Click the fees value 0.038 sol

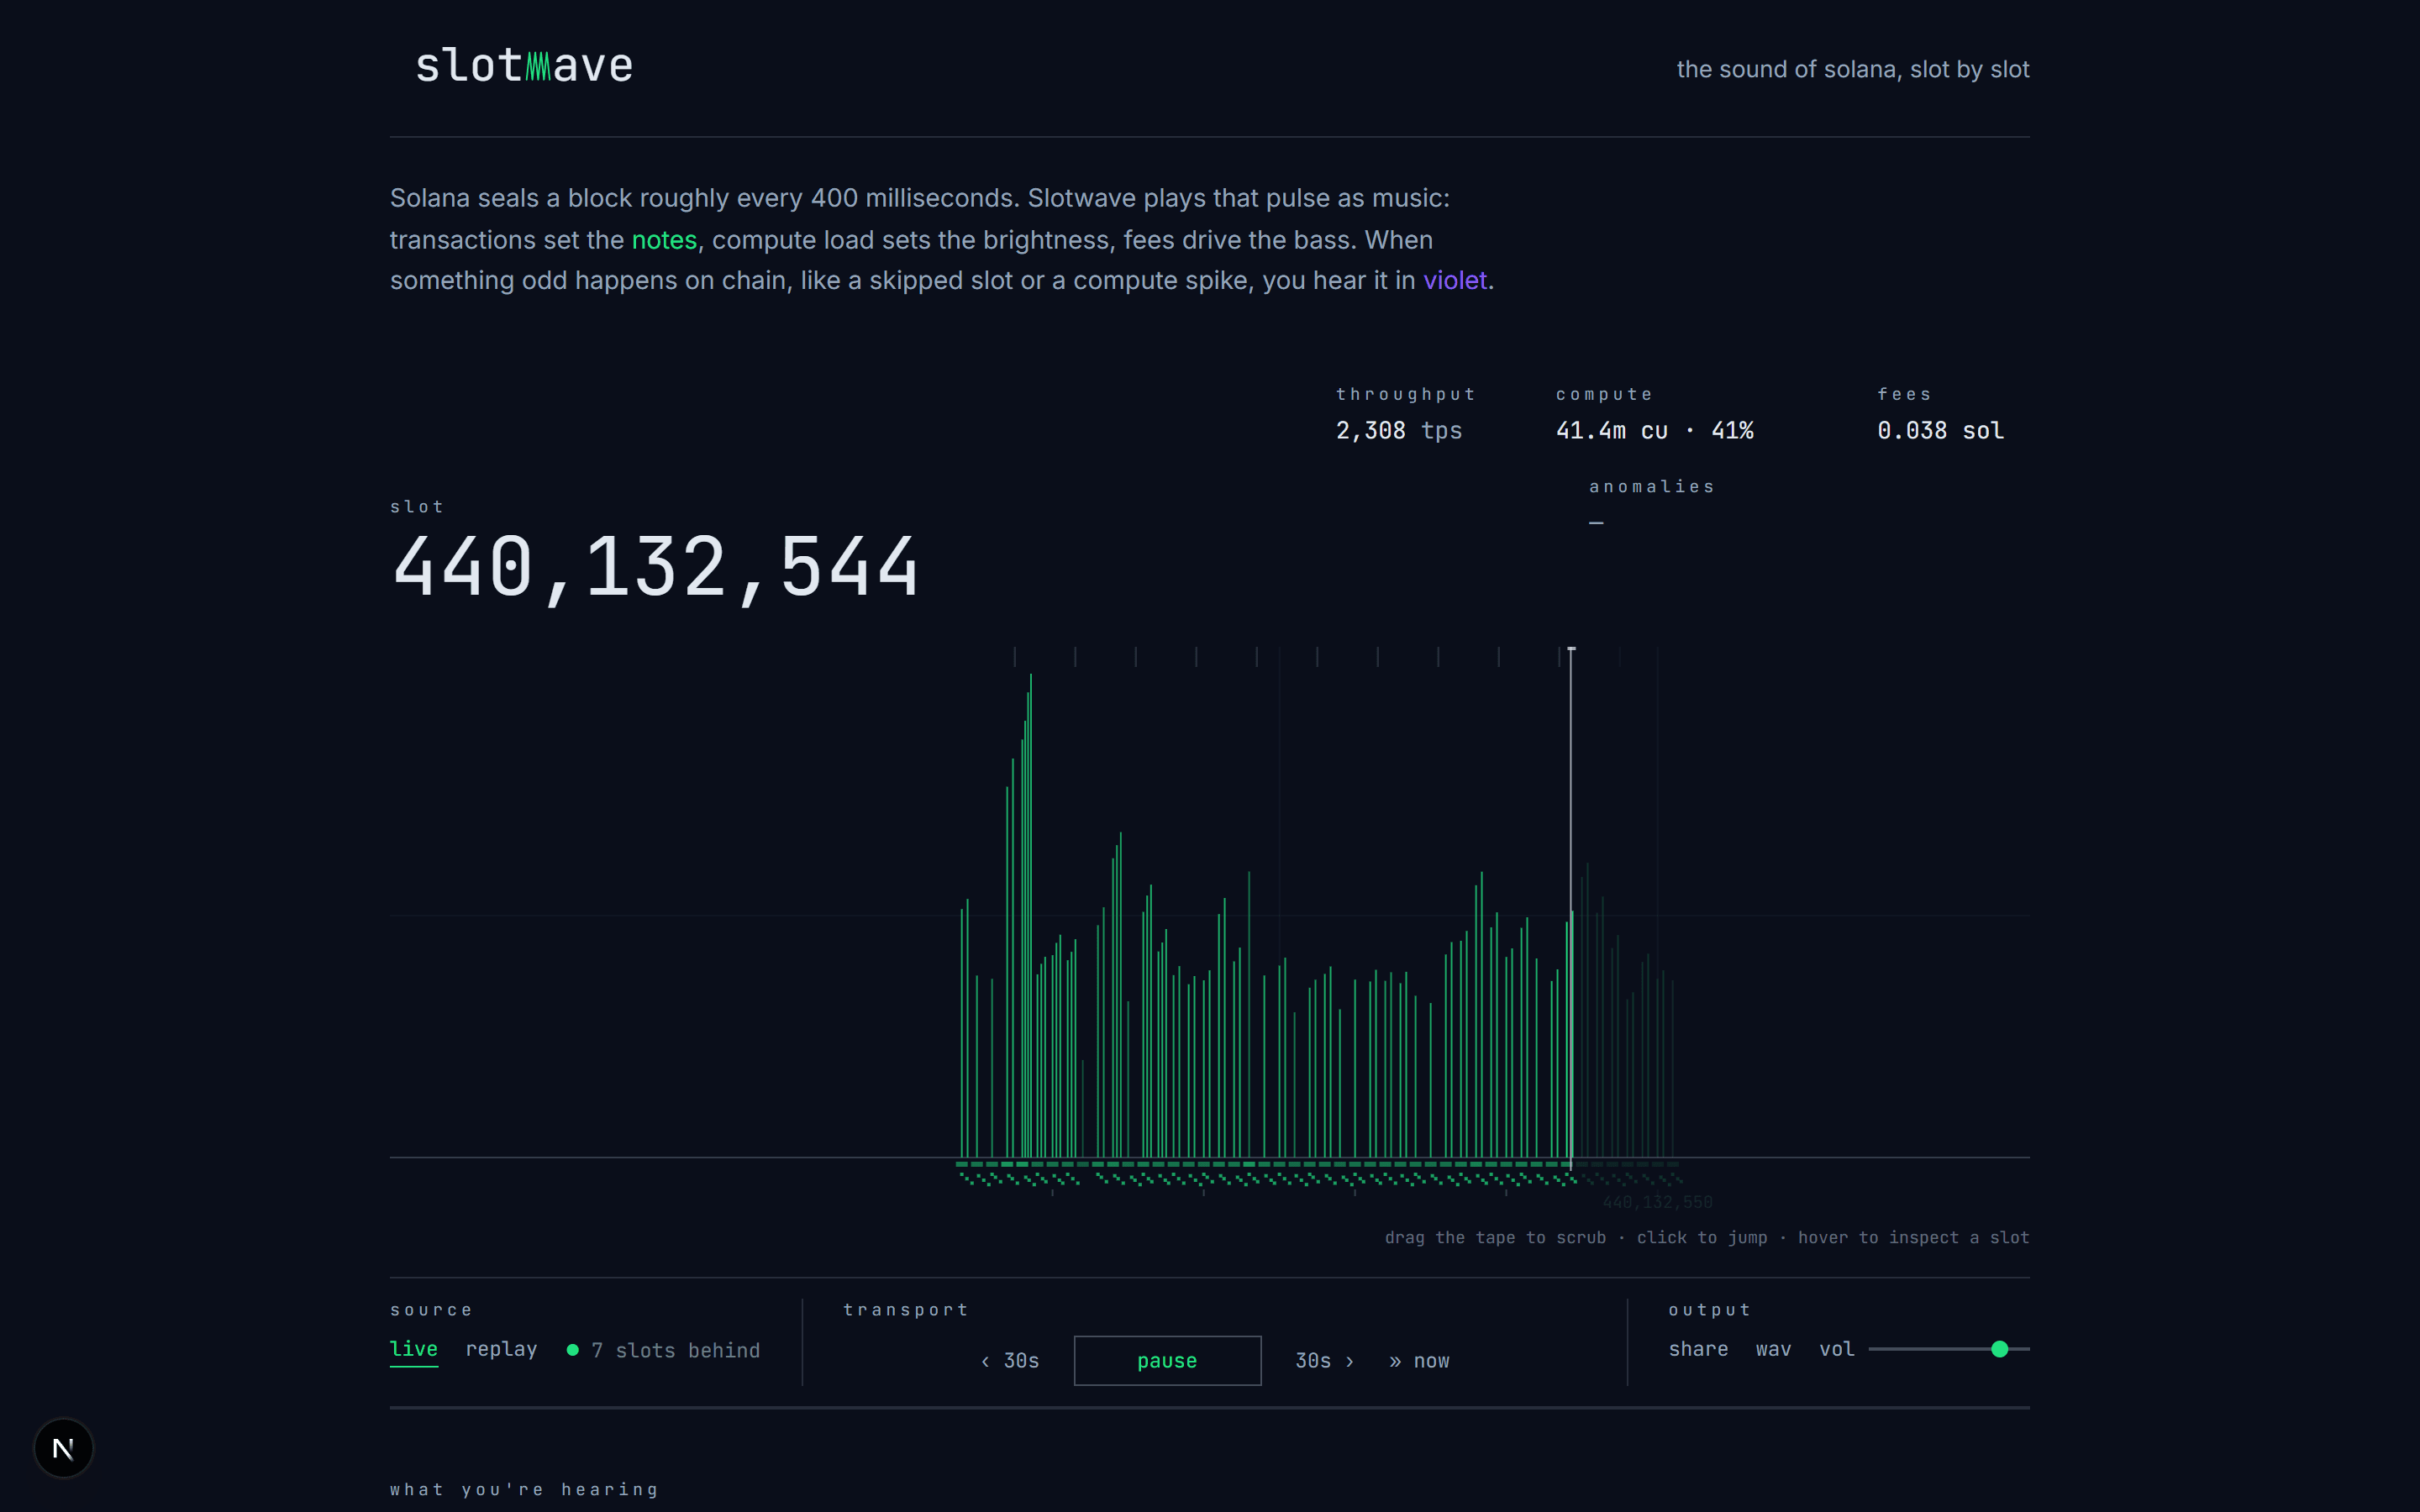pyautogui.click(x=1940, y=431)
